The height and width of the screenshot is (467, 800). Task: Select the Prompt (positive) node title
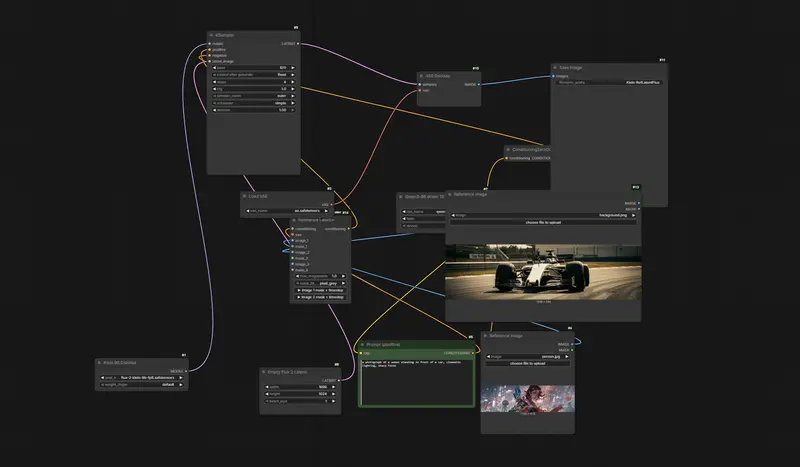(383, 345)
